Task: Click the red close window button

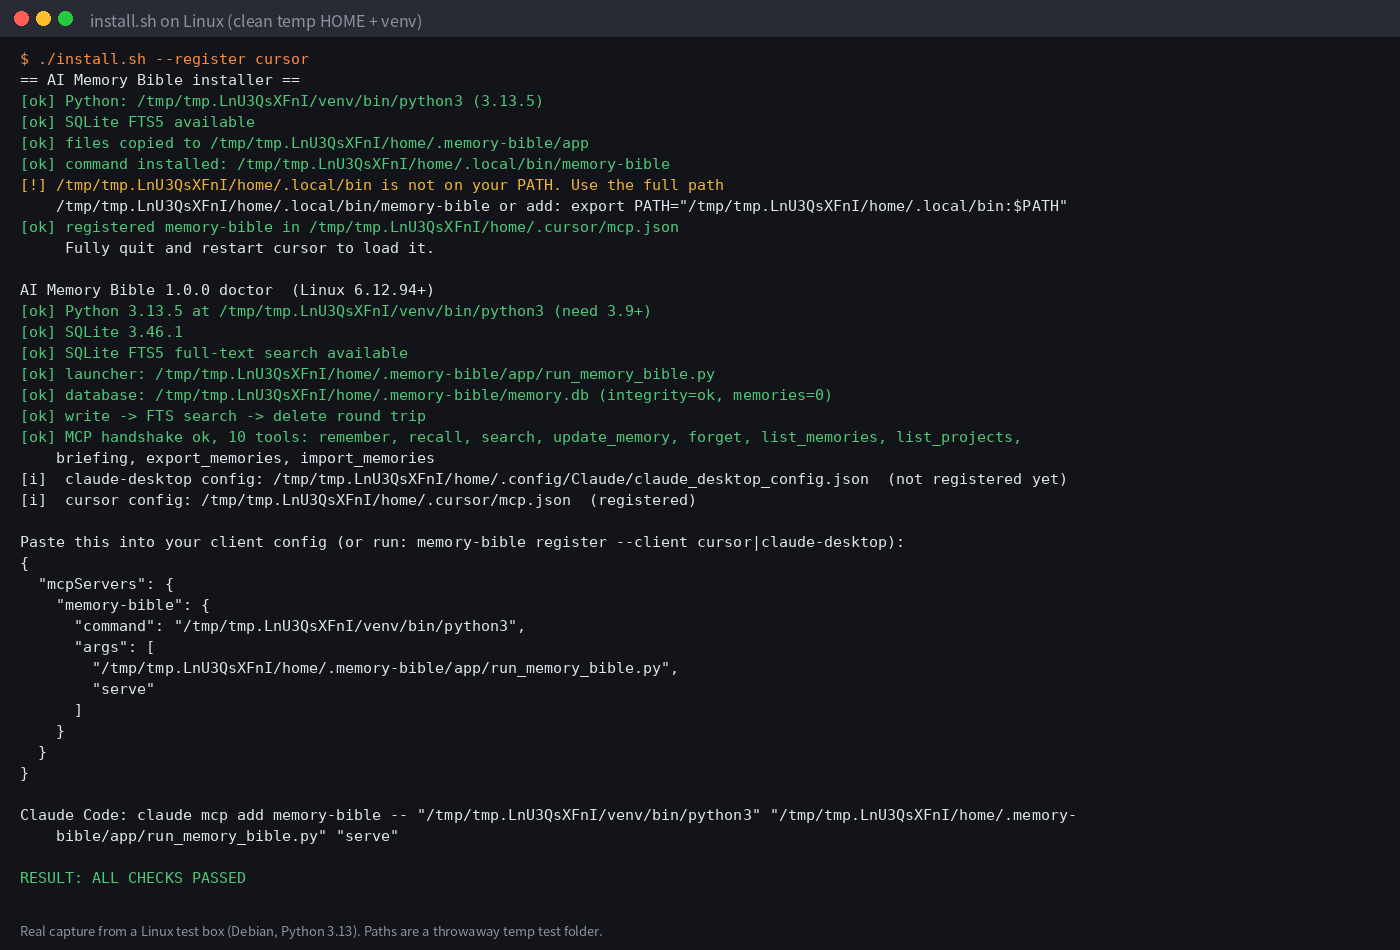Action: 21,19
